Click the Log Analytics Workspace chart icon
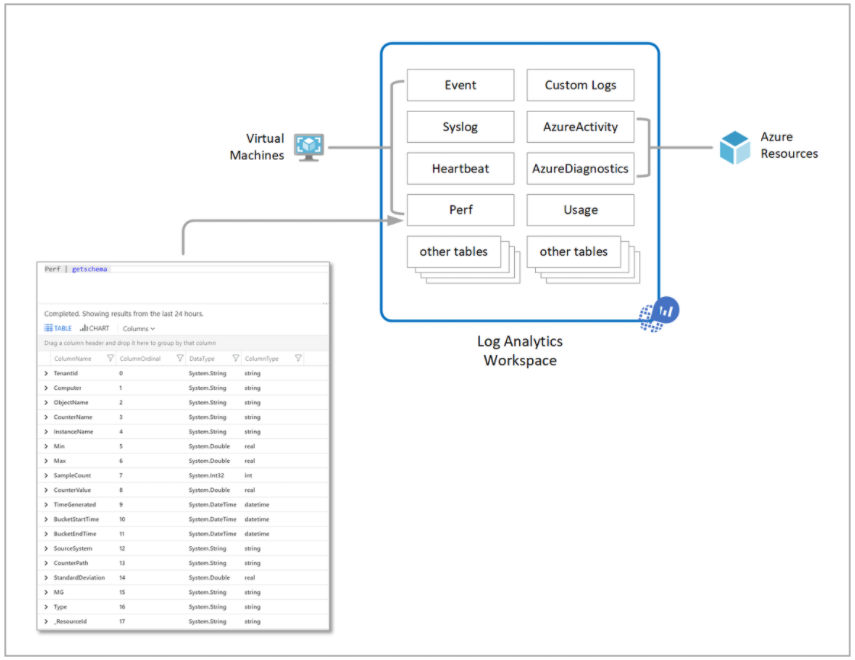855x660 pixels. [x=659, y=315]
